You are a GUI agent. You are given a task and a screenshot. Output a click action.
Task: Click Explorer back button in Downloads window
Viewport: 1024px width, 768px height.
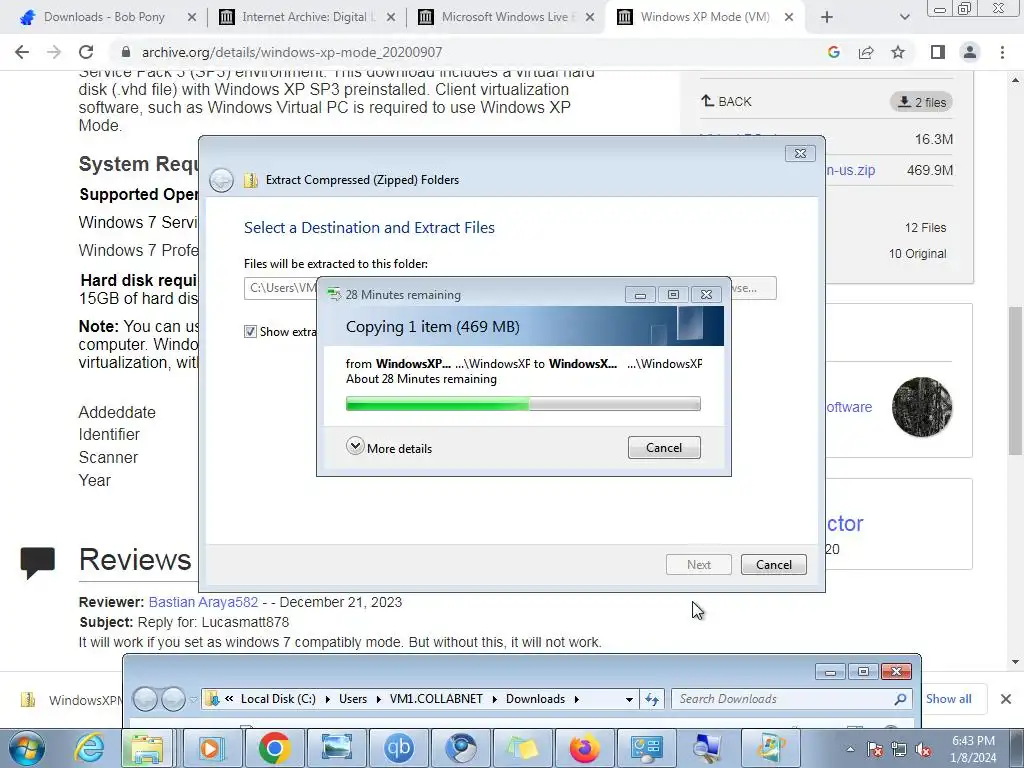[x=145, y=699]
